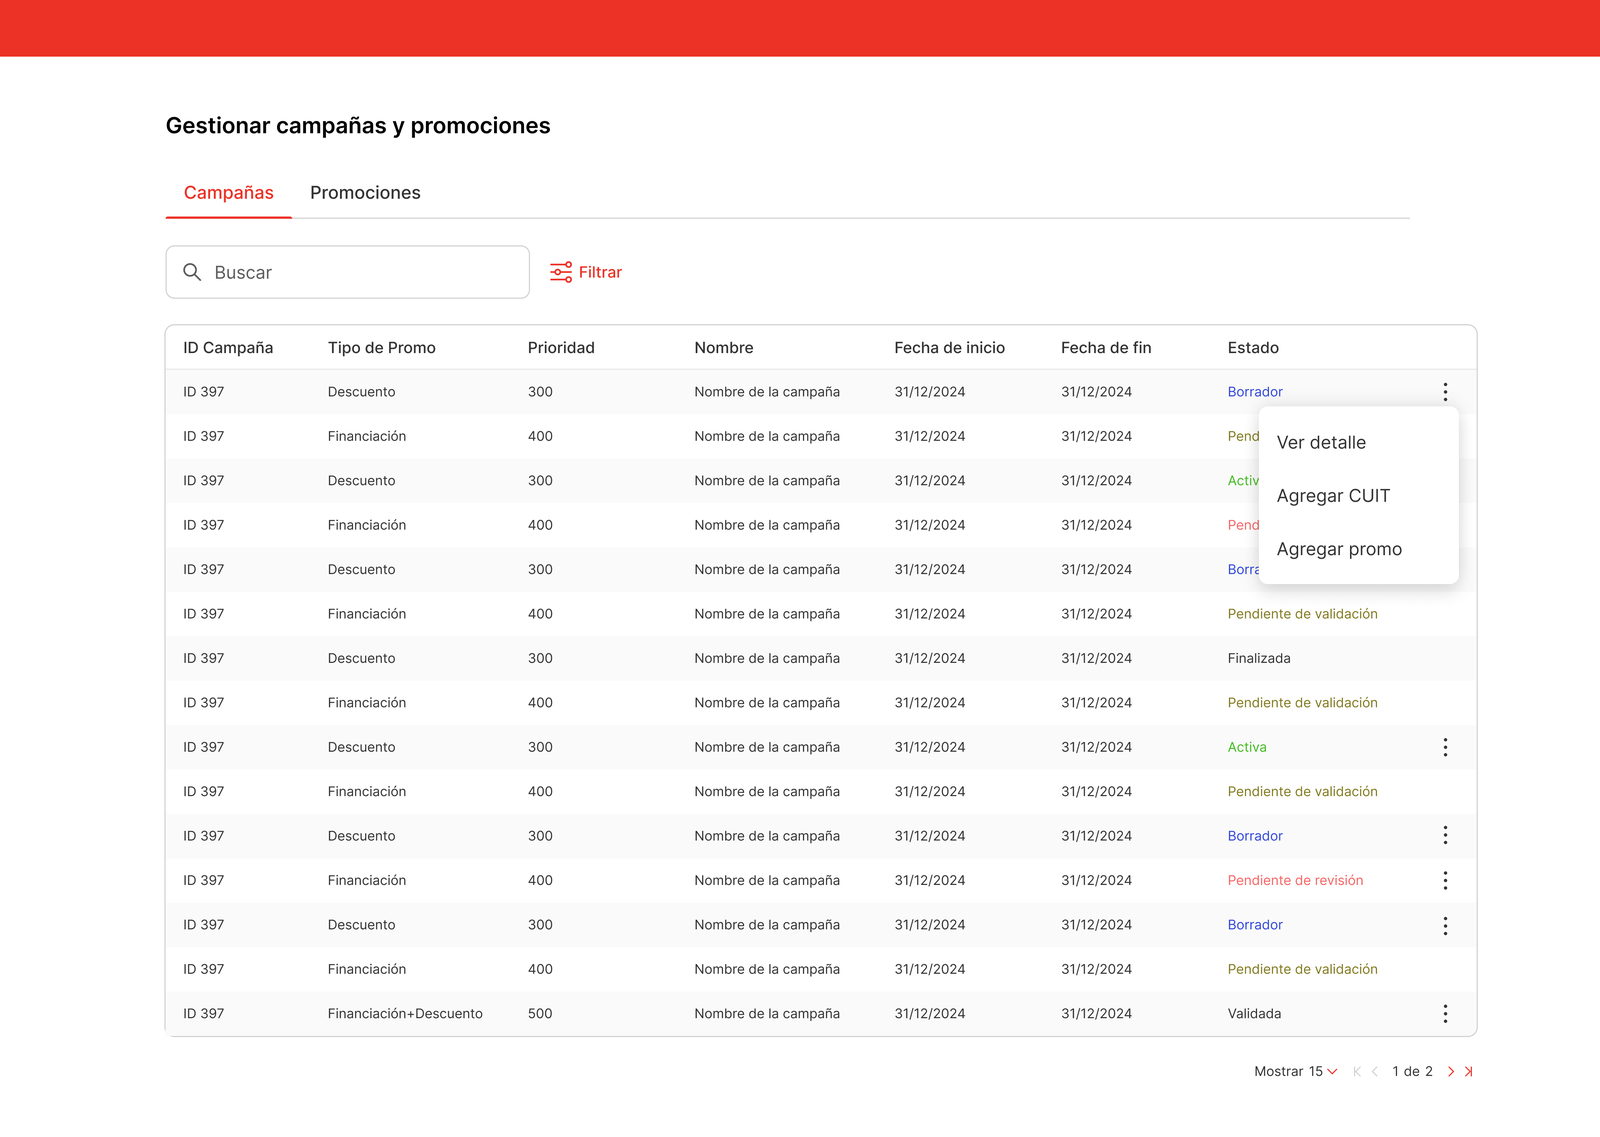The height and width of the screenshot is (1137, 1600).
Task: Select Ver detalle from the context menu
Action: pyautogui.click(x=1321, y=442)
